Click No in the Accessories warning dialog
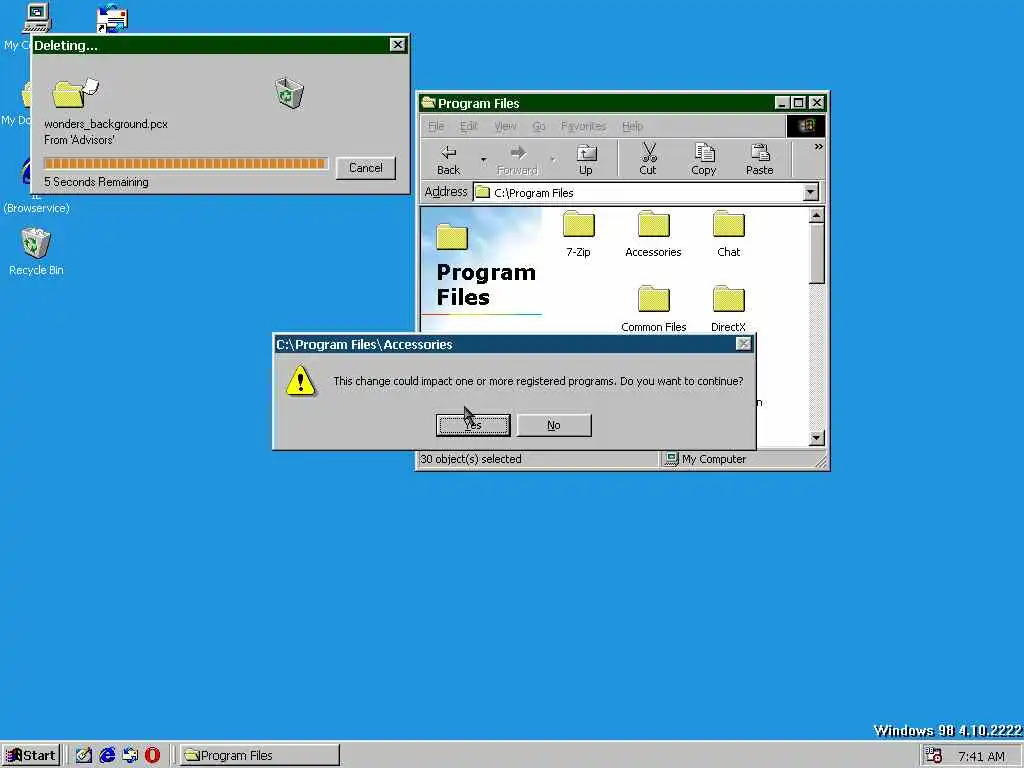Image resolution: width=1024 pixels, height=768 pixels. point(554,425)
